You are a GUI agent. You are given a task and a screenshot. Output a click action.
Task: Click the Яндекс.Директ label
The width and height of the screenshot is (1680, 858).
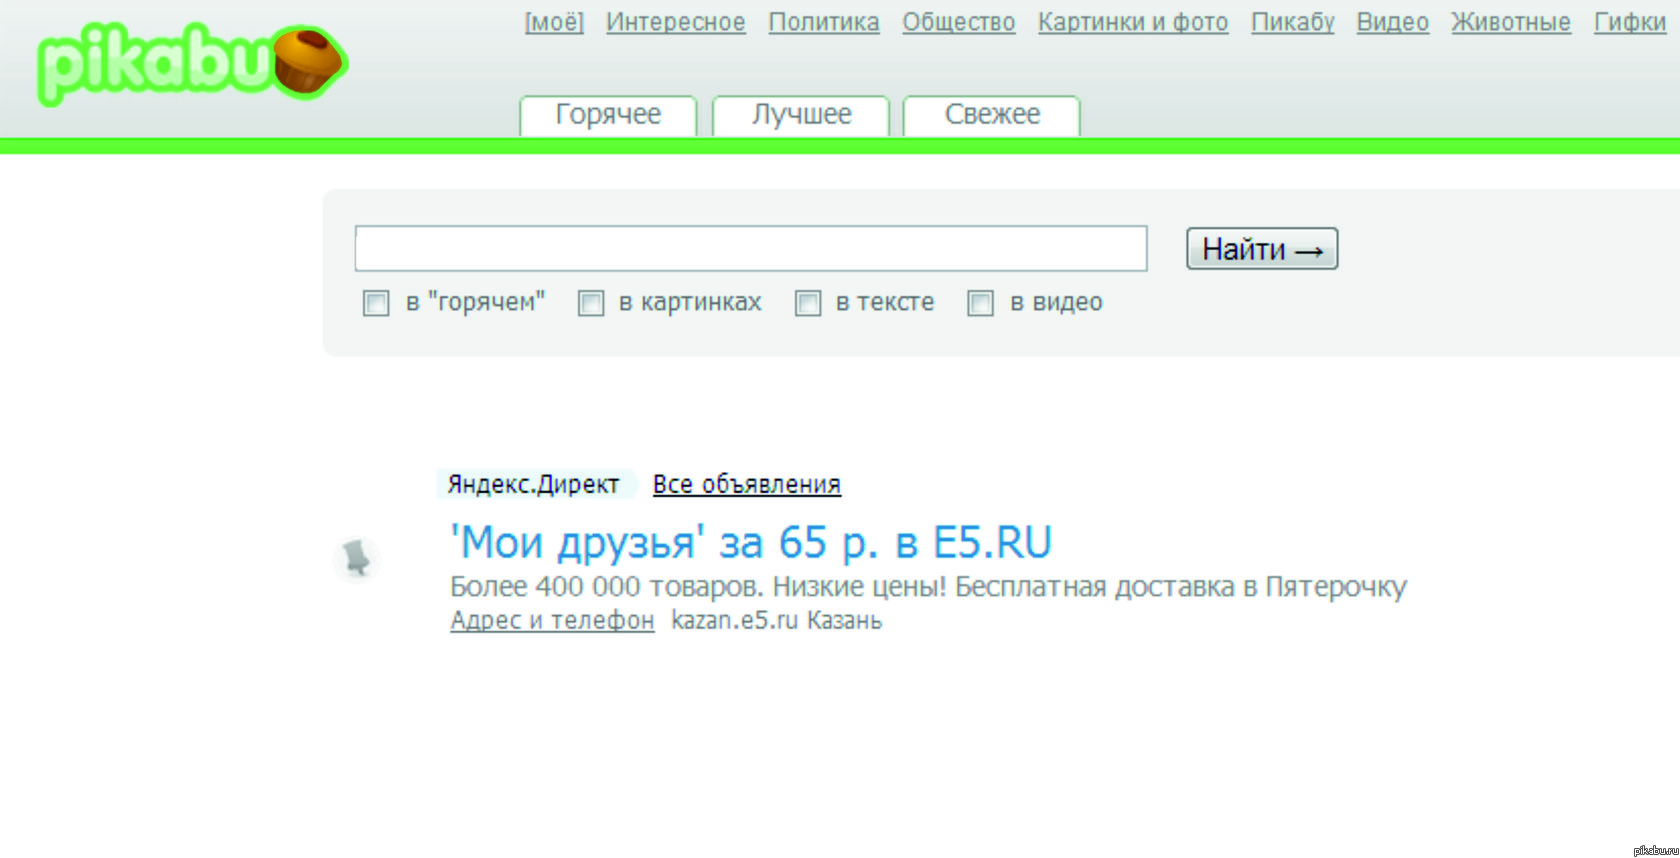coord(534,484)
